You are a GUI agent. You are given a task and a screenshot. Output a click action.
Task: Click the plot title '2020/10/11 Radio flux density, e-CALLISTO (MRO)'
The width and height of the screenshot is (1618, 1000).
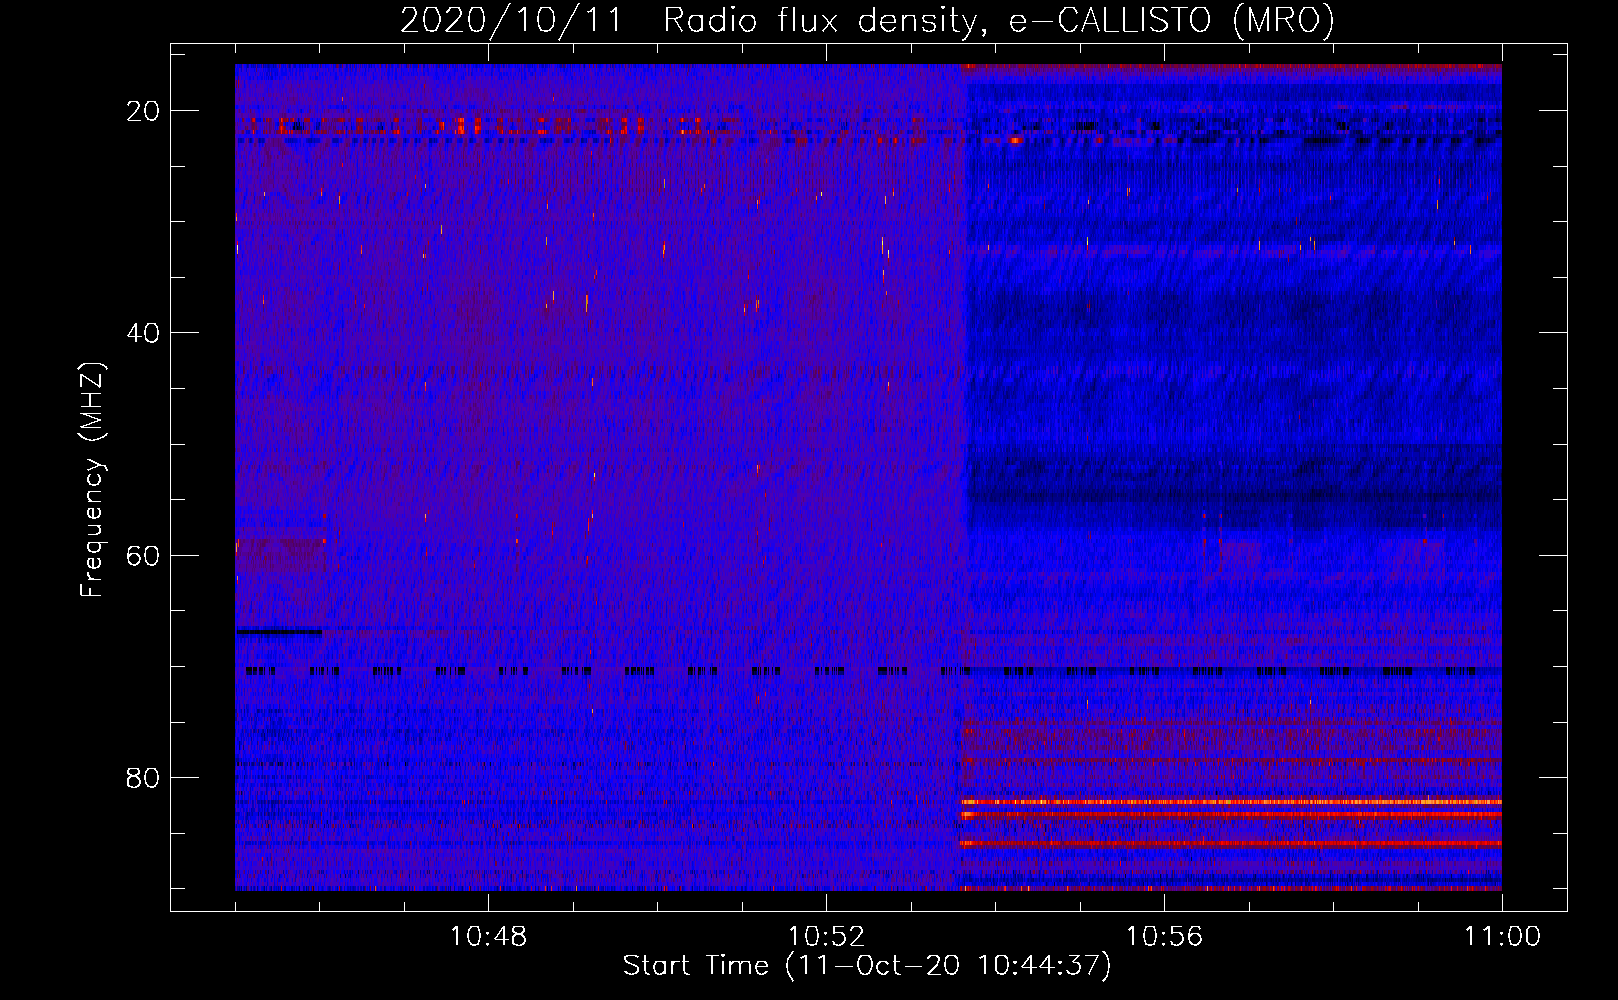pos(867,20)
